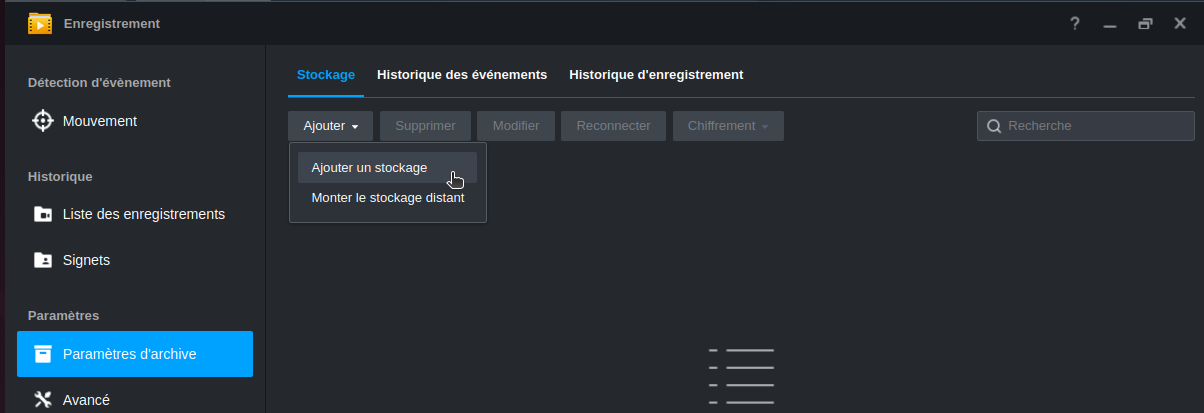The image size is (1204, 413).
Task: Click the Détection d'évènement section heading
Action: click(x=99, y=83)
